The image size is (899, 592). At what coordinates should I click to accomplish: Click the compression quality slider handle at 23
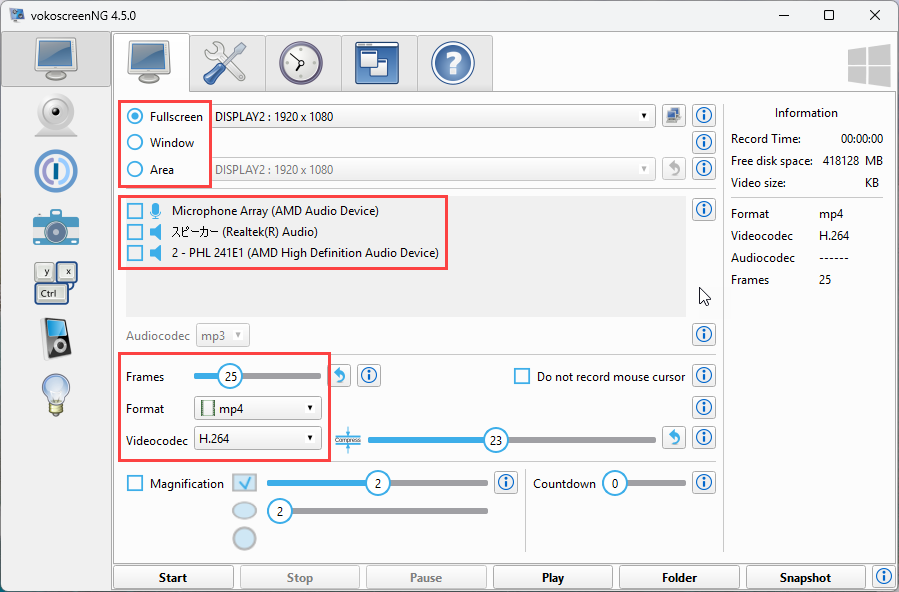point(496,440)
